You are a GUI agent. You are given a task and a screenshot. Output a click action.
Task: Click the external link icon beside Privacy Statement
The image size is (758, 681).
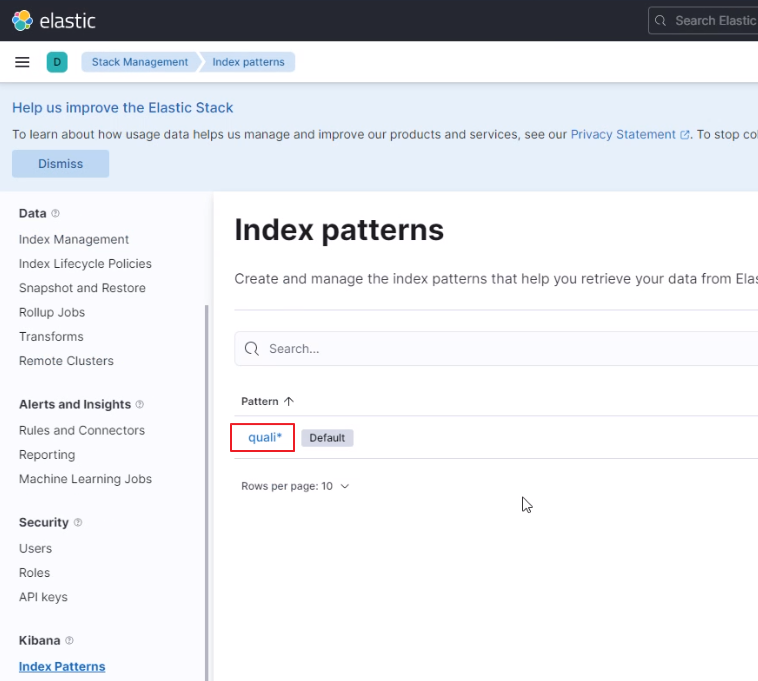click(685, 135)
